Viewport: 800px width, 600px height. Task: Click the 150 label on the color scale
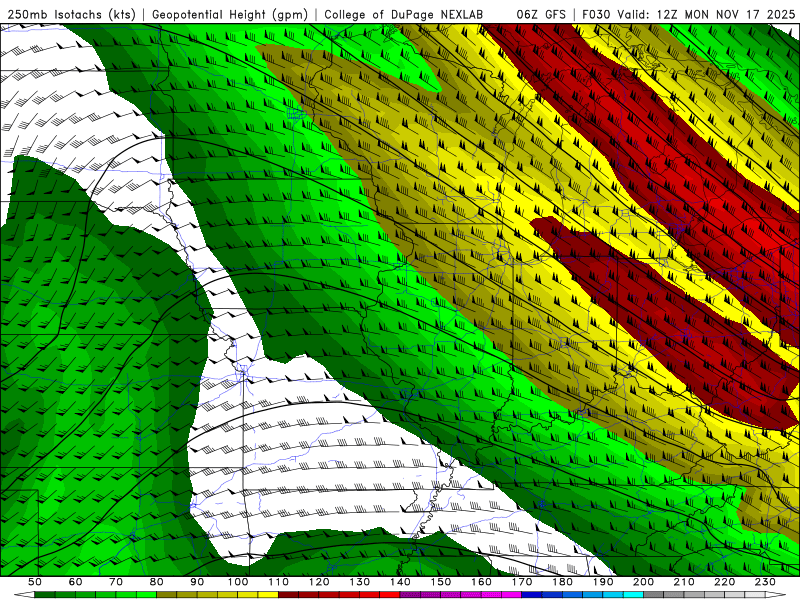pos(441,582)
